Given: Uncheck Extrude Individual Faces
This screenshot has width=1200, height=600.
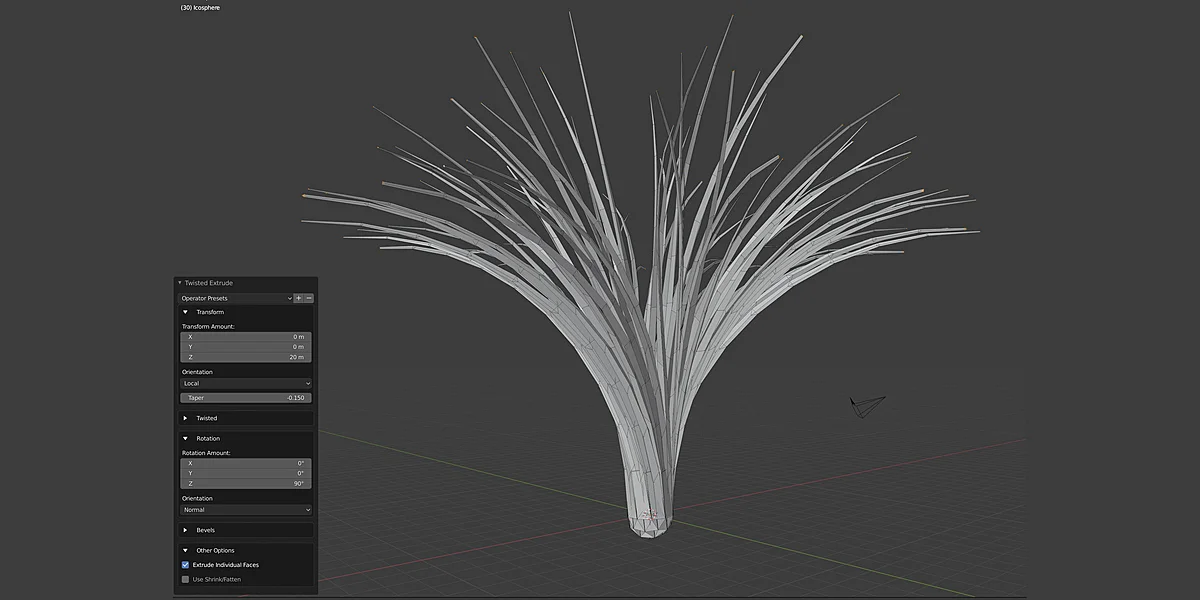Looking at the screenshot, I should tap(184, 564).
